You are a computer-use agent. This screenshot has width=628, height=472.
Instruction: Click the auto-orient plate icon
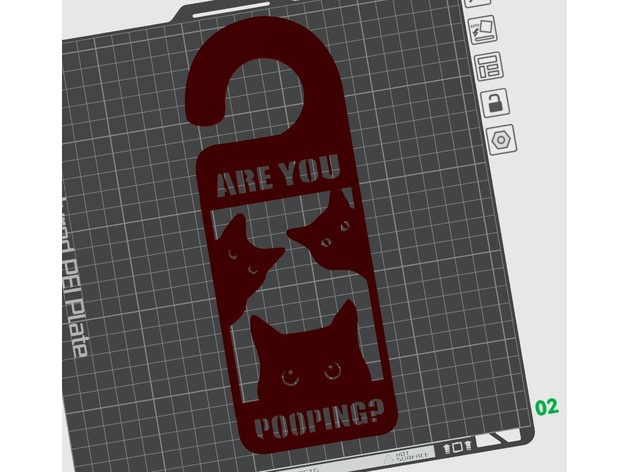click(x=483, y=30)
